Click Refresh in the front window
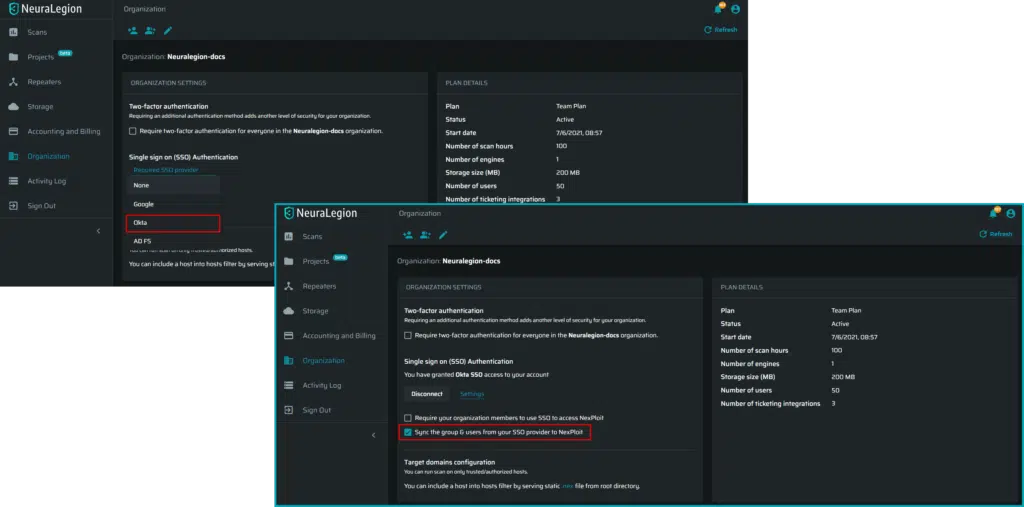The image size is (1024, 507). point(996,234)
